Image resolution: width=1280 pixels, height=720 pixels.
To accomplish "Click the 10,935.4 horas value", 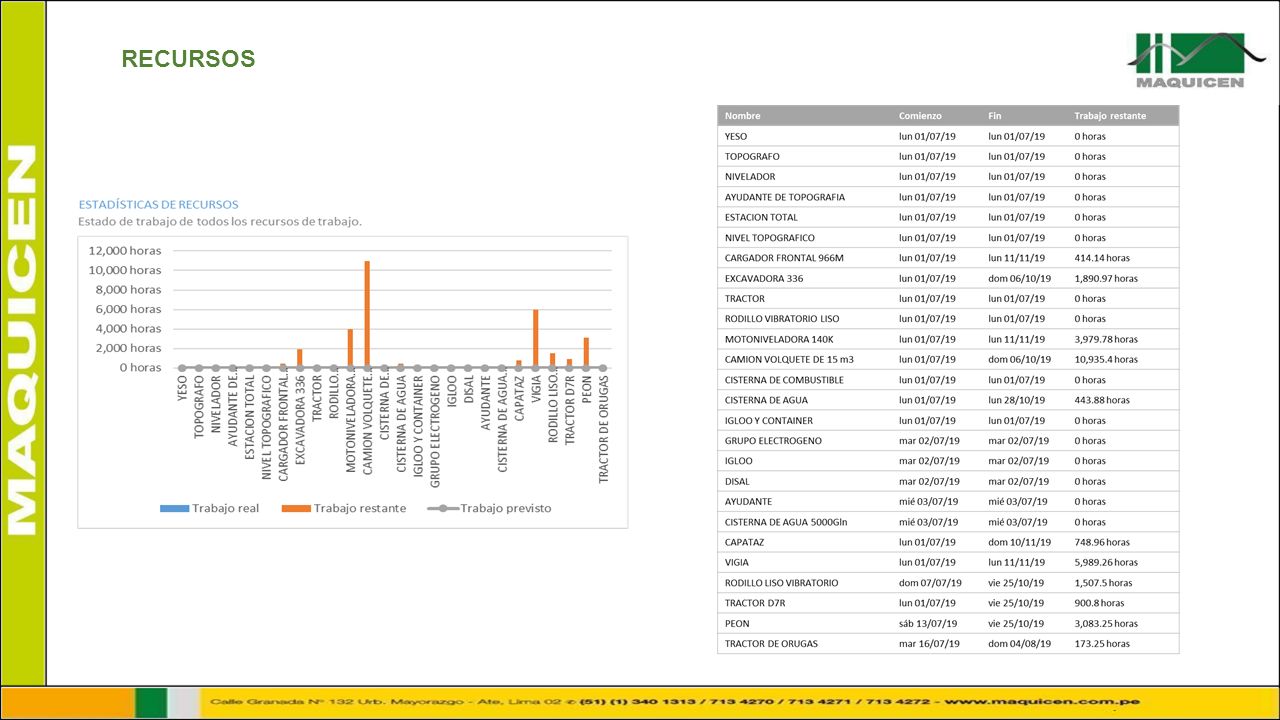I will point(1106,359).
